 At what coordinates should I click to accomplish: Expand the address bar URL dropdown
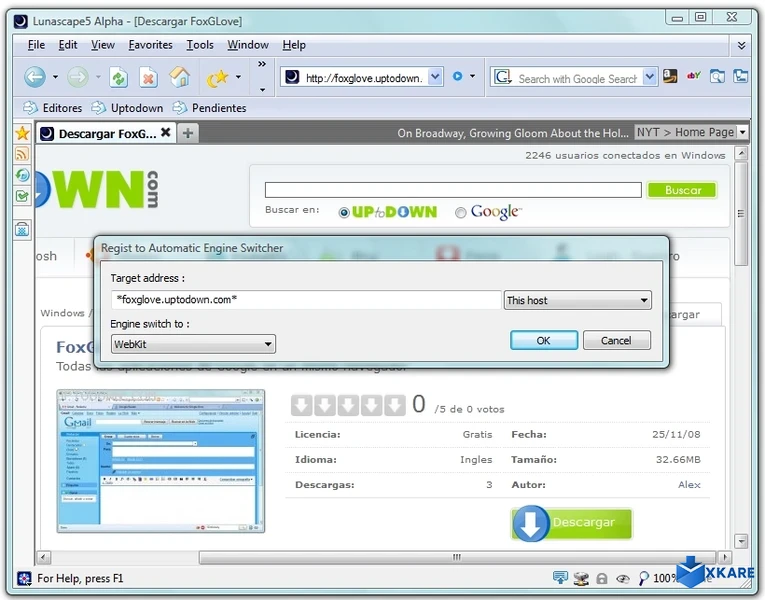tap(435, 77)
